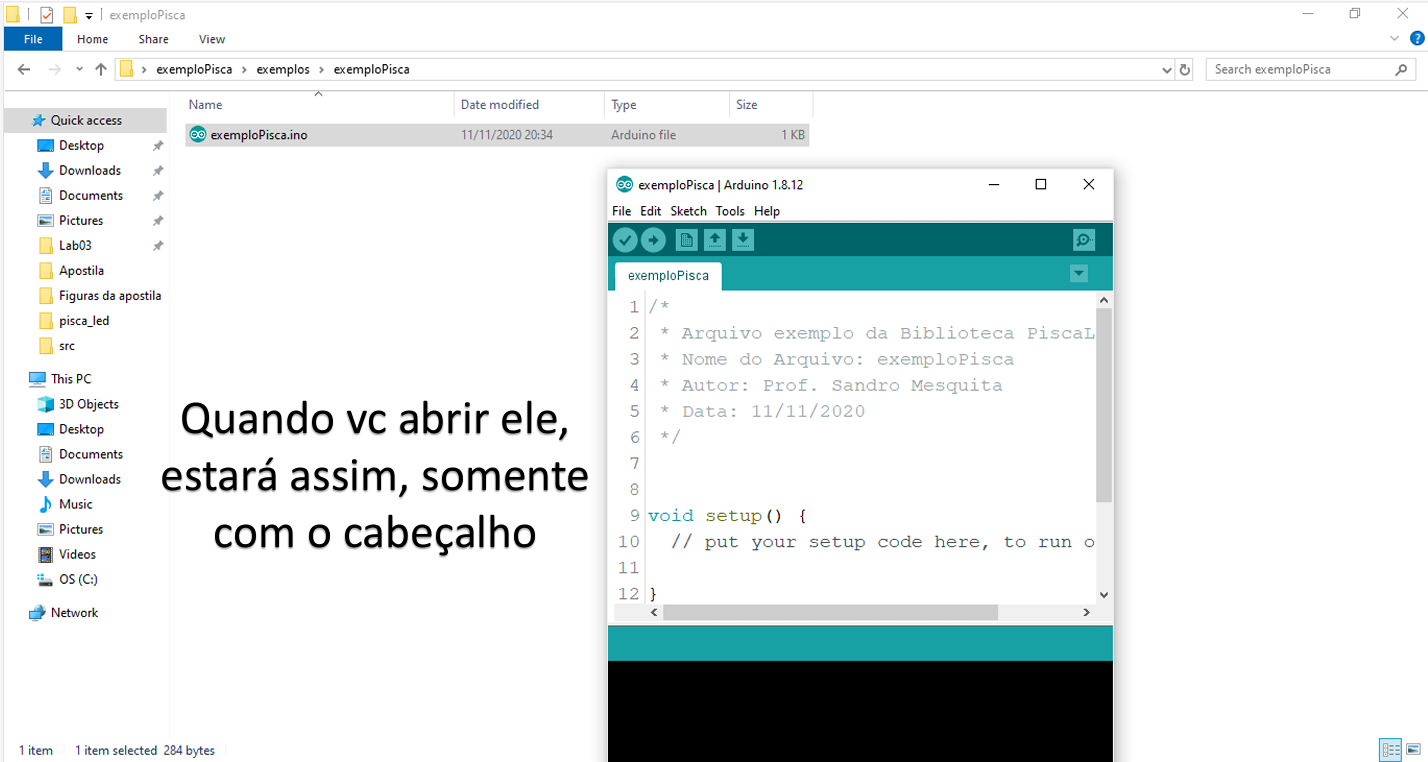Open the OS (C:) drive
1428x762 pixels.
78,579
